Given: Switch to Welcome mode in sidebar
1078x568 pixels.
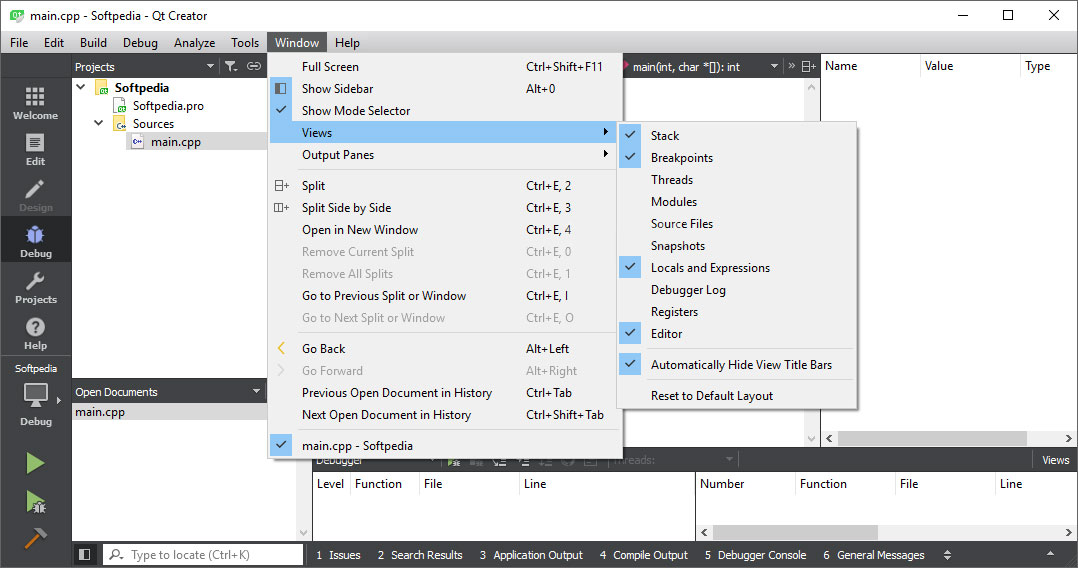Looking at the screenshot, I should [35, 102].
